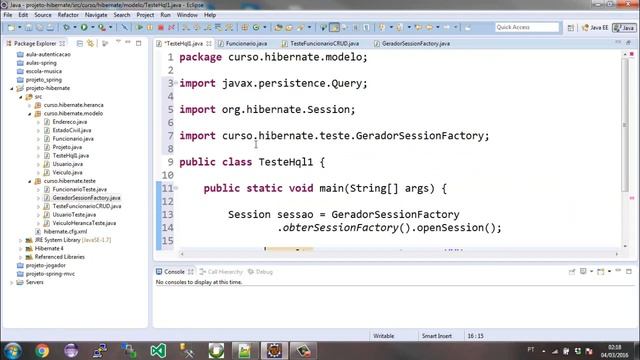This screenshot has height=360, width=640.
Task: Click the Open Type toolbar icon
Action: [278, 27]
